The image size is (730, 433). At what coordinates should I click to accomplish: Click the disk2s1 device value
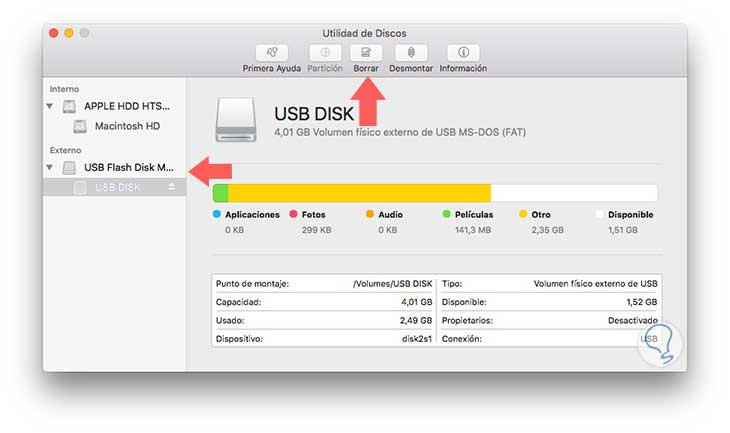pos(417,339)
